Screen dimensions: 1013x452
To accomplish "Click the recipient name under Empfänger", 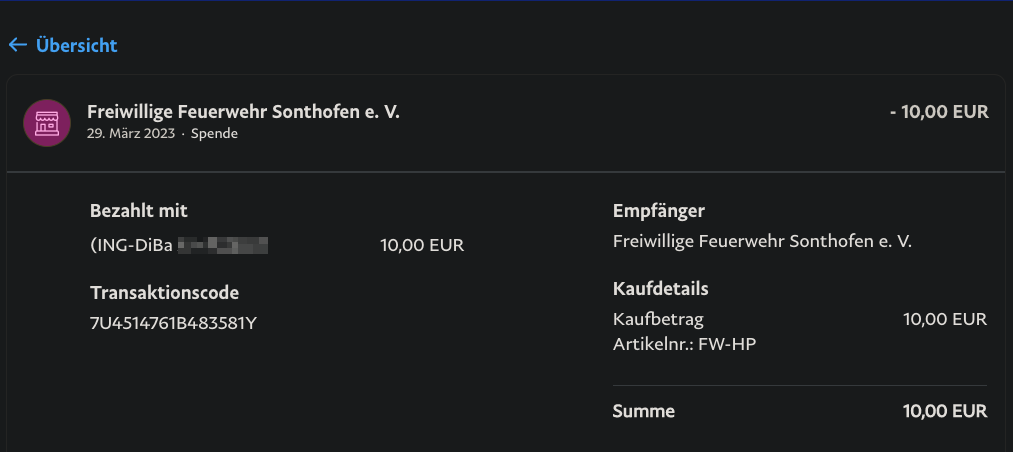I will point(762,241).
